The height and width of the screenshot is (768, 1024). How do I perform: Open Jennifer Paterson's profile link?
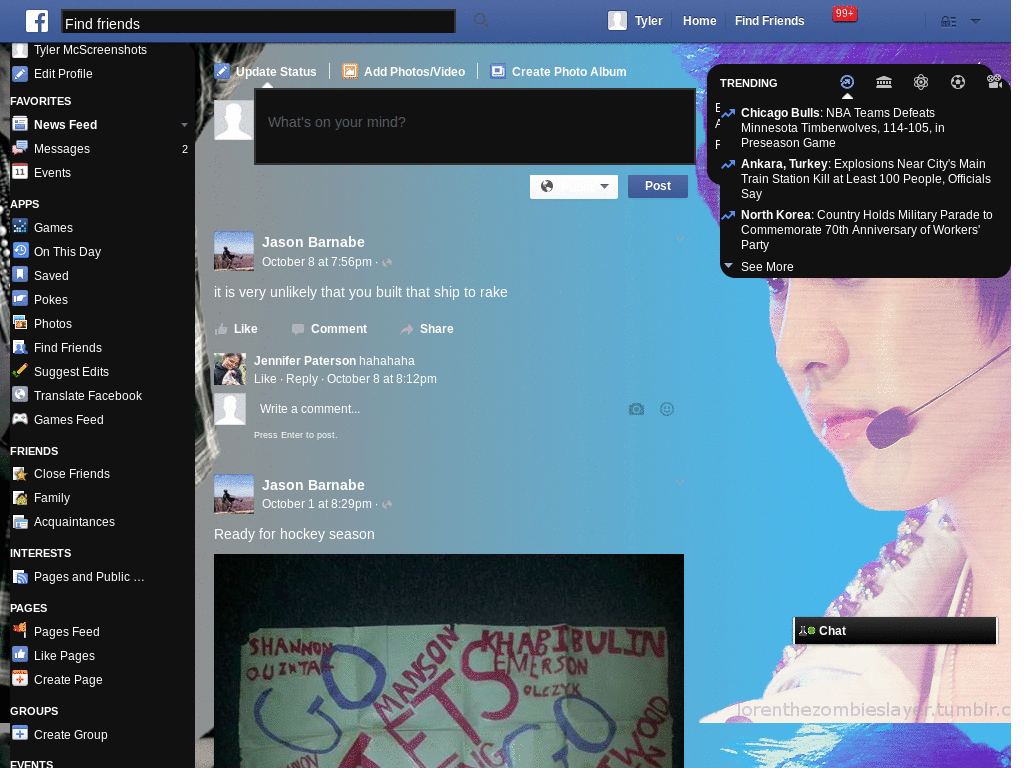pyautogui.click(x=305, y=360)
